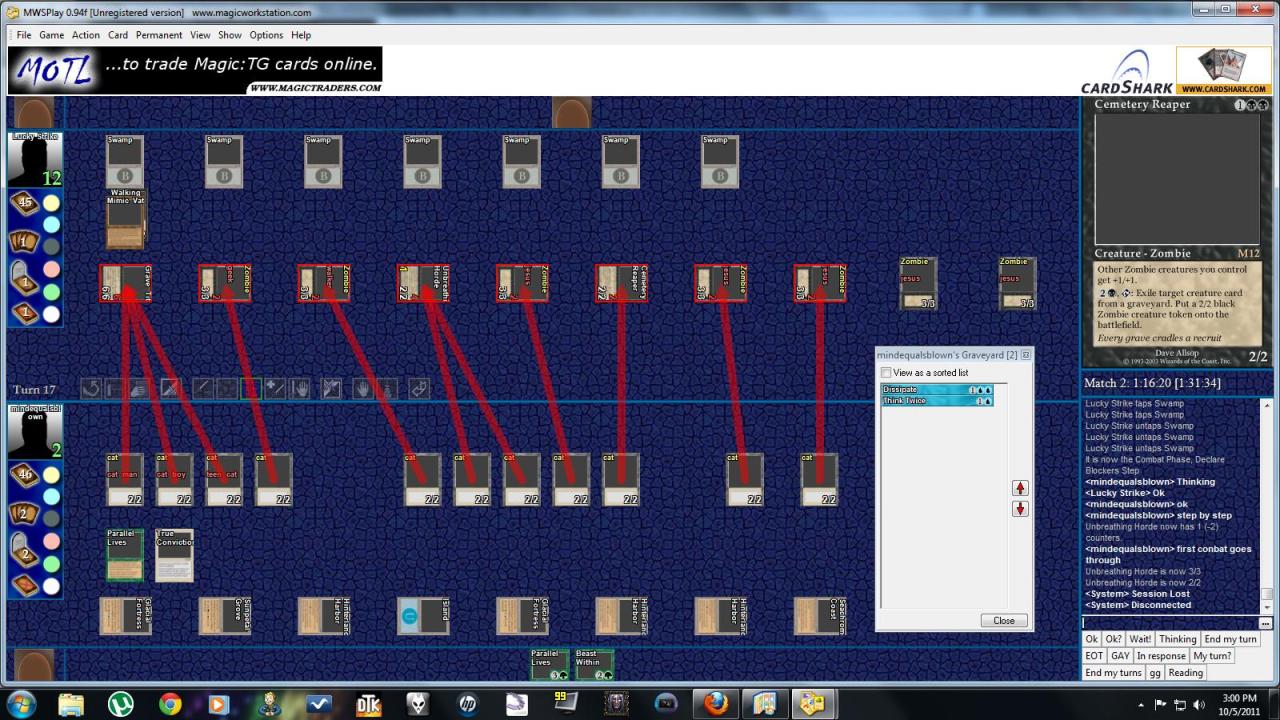
Task: Send the In response quick message
Action: (1161, 656)
